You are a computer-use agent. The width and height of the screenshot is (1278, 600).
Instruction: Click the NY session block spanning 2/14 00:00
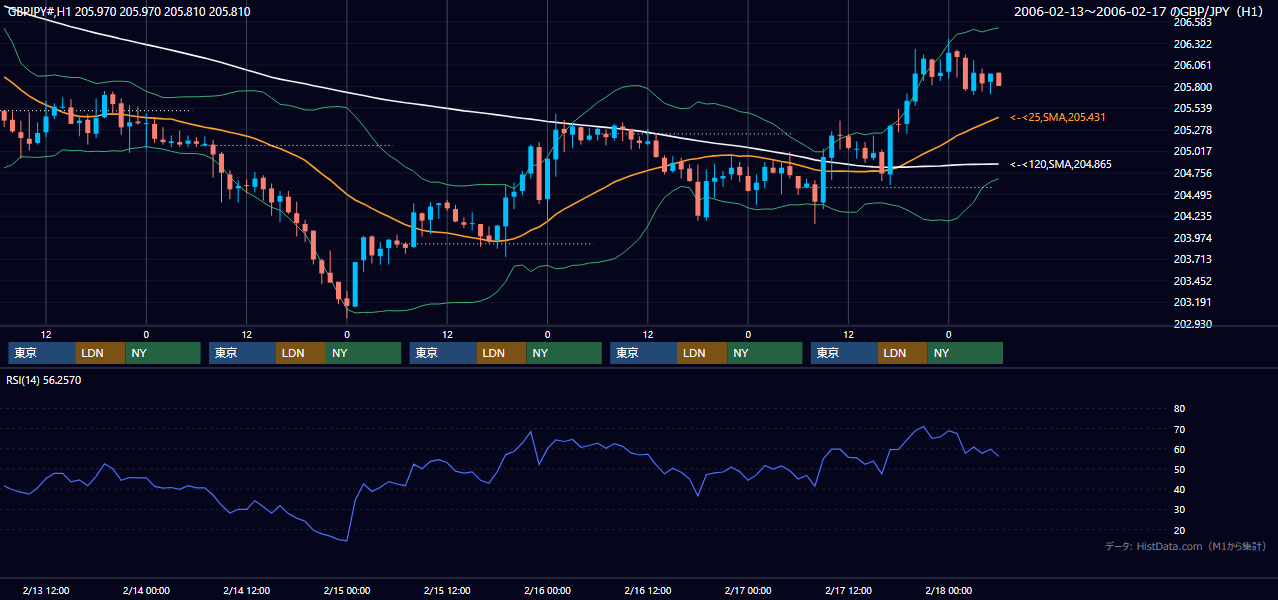click(x=163, y=353)
